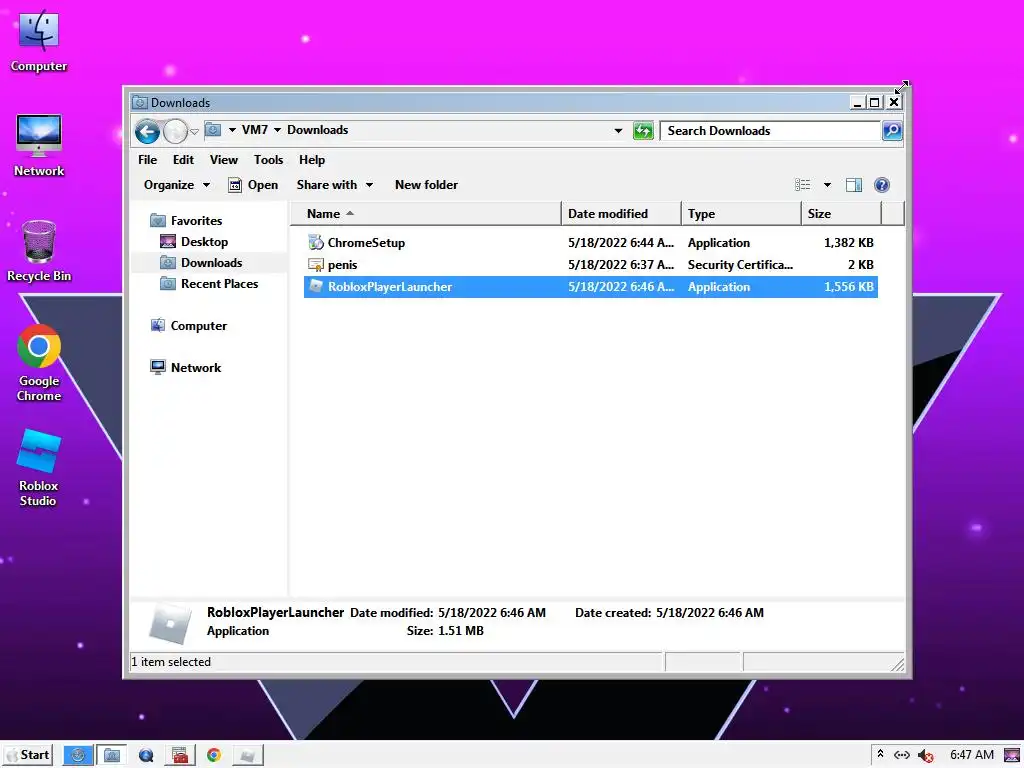Sort by Date modified column header
Screen dimensions: 1024x768
pyautogui.click(x=621, y=214)
